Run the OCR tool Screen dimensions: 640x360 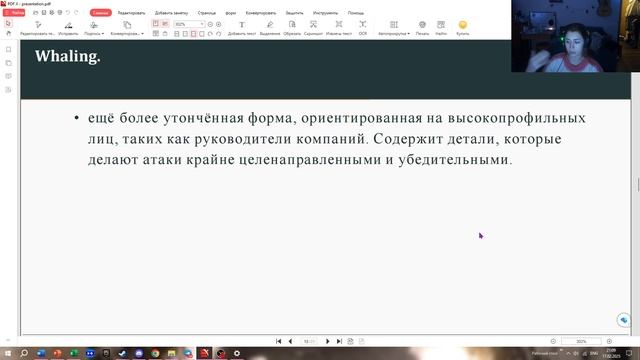362,28
